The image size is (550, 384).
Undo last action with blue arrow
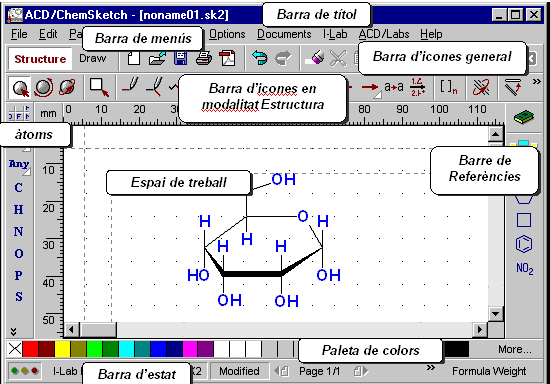(x=260, y=58)
